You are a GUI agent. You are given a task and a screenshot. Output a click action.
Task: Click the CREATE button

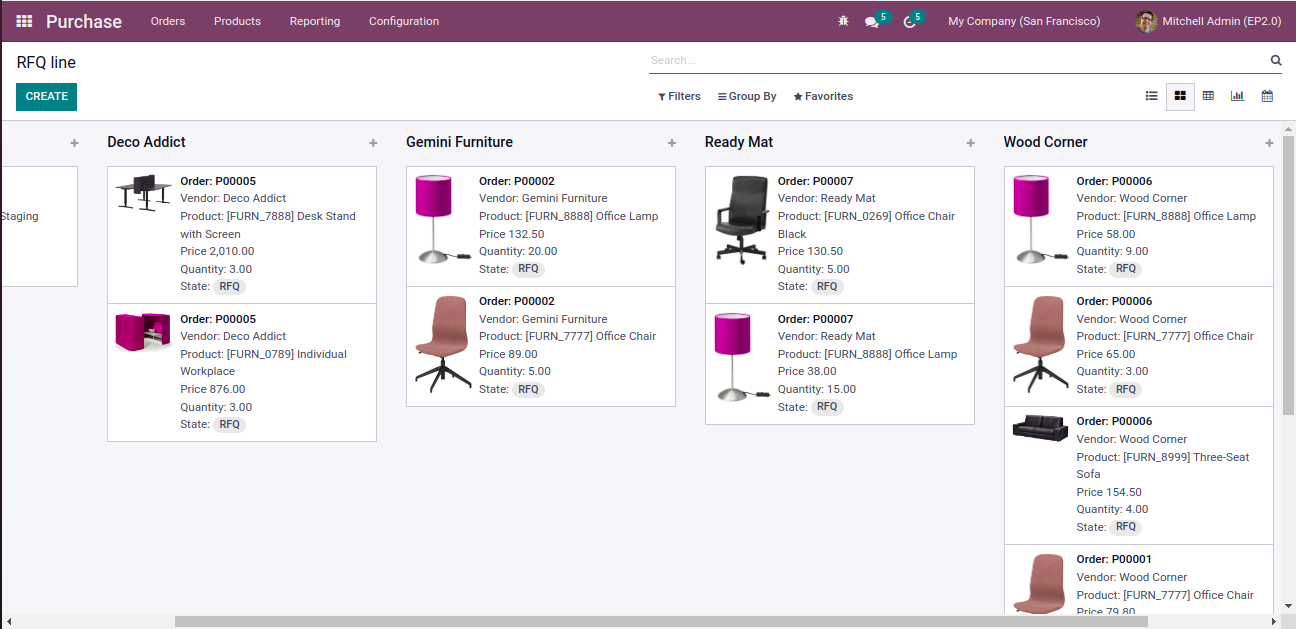46,96
